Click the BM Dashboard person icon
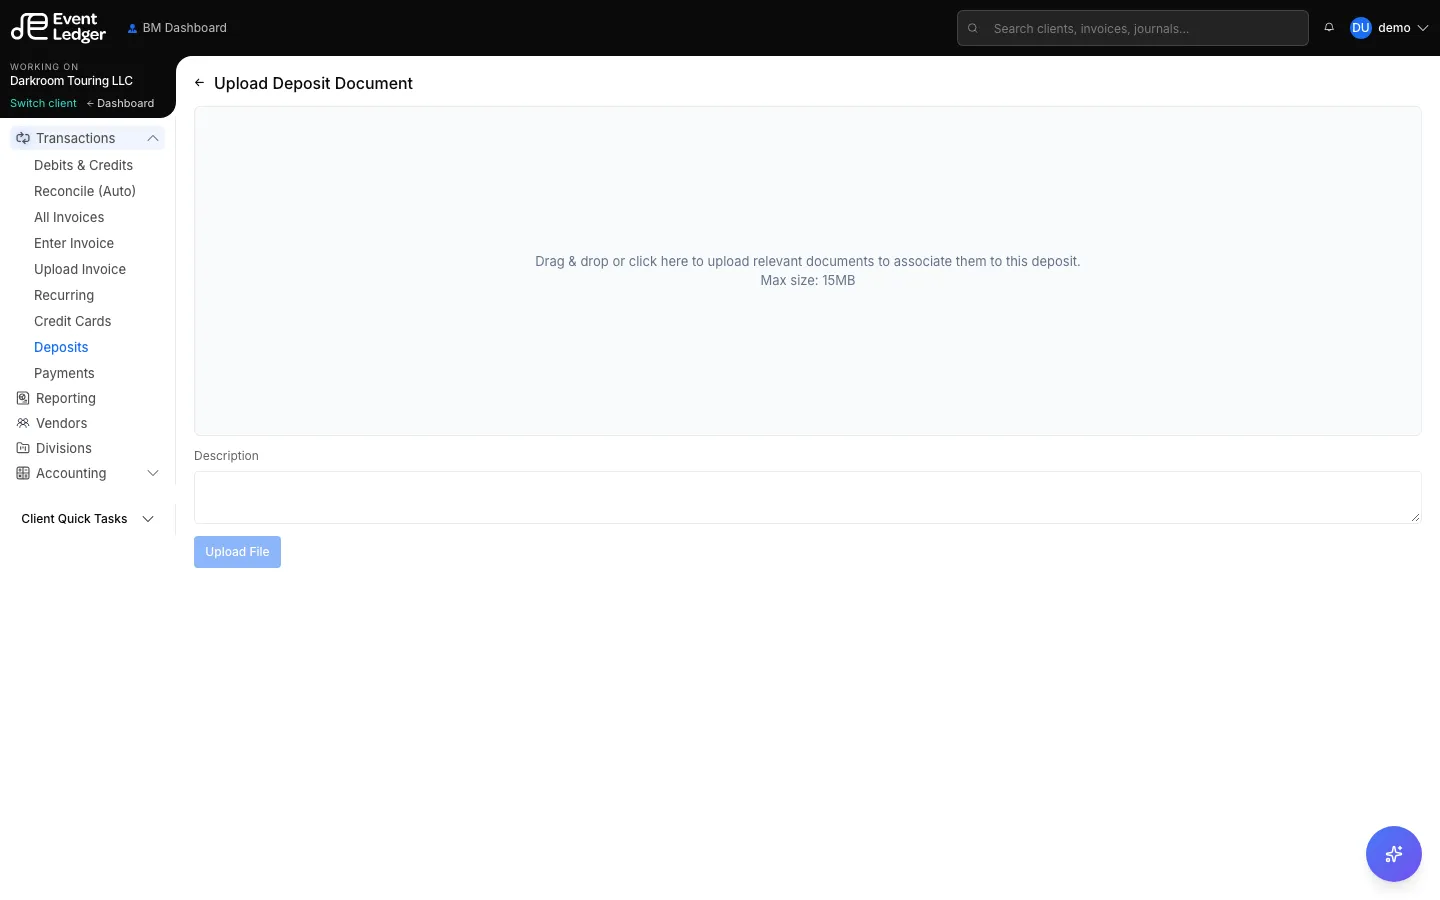This screenshot has height=900, width=1440. [132, 28]
